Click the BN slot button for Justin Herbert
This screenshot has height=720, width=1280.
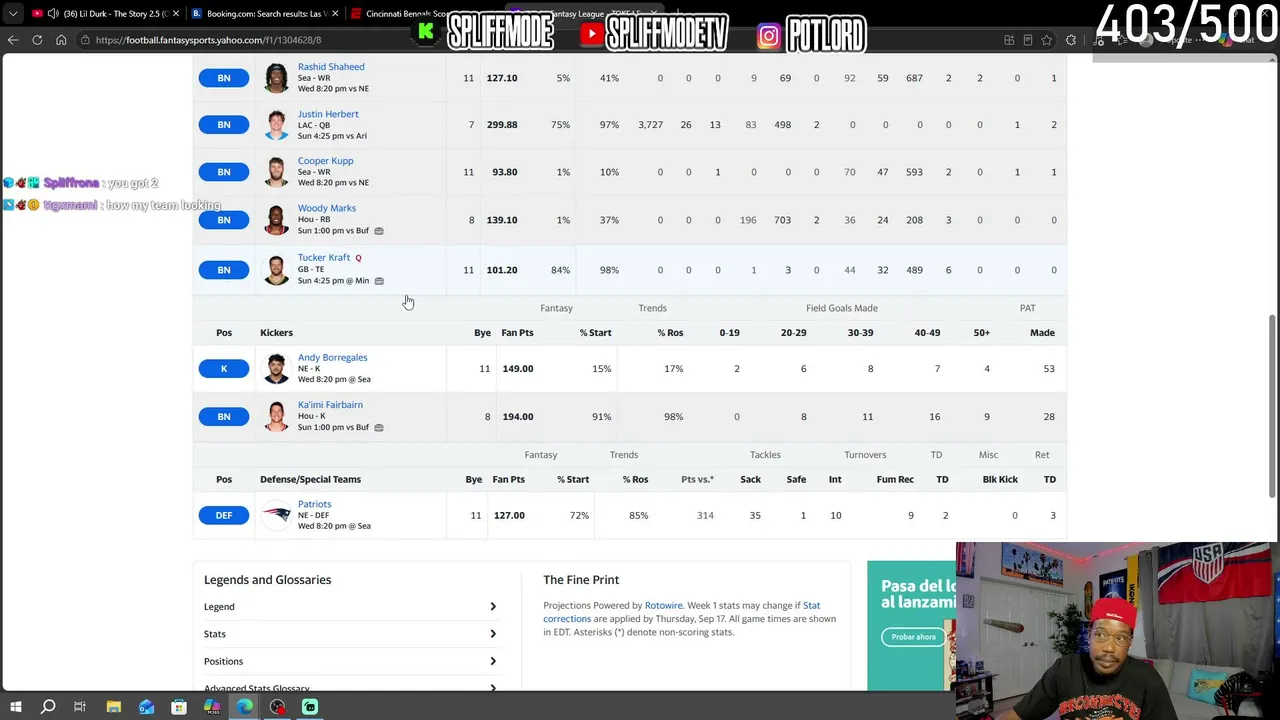224,125
